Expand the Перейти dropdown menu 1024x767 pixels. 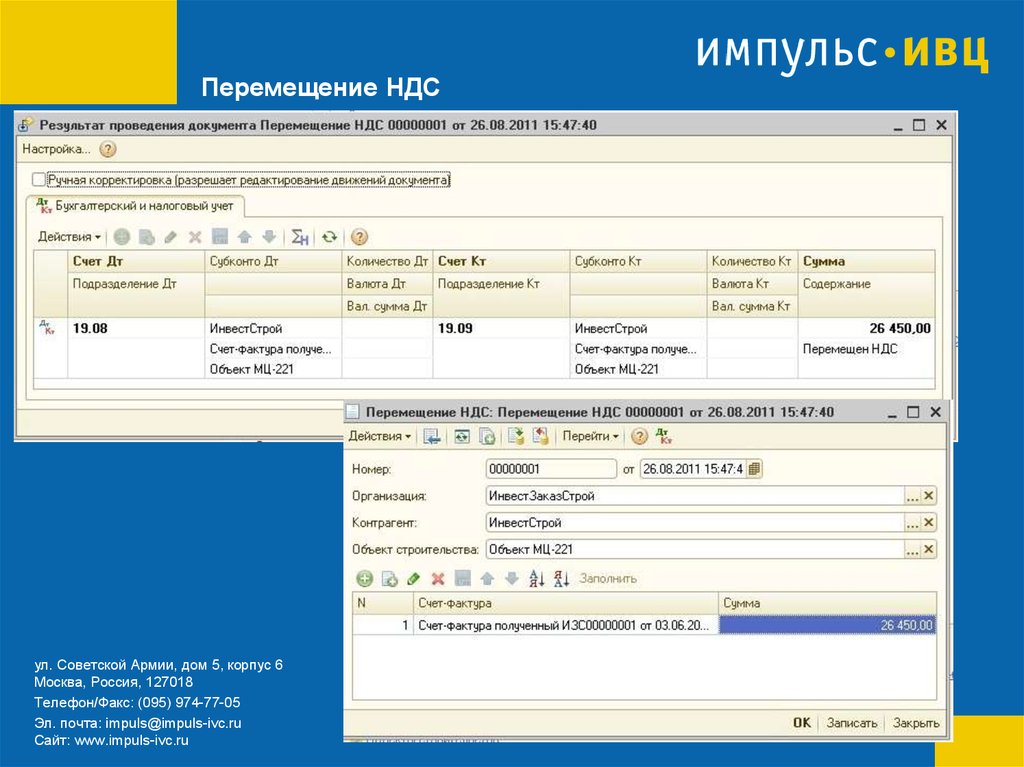[x=589, y=436]
